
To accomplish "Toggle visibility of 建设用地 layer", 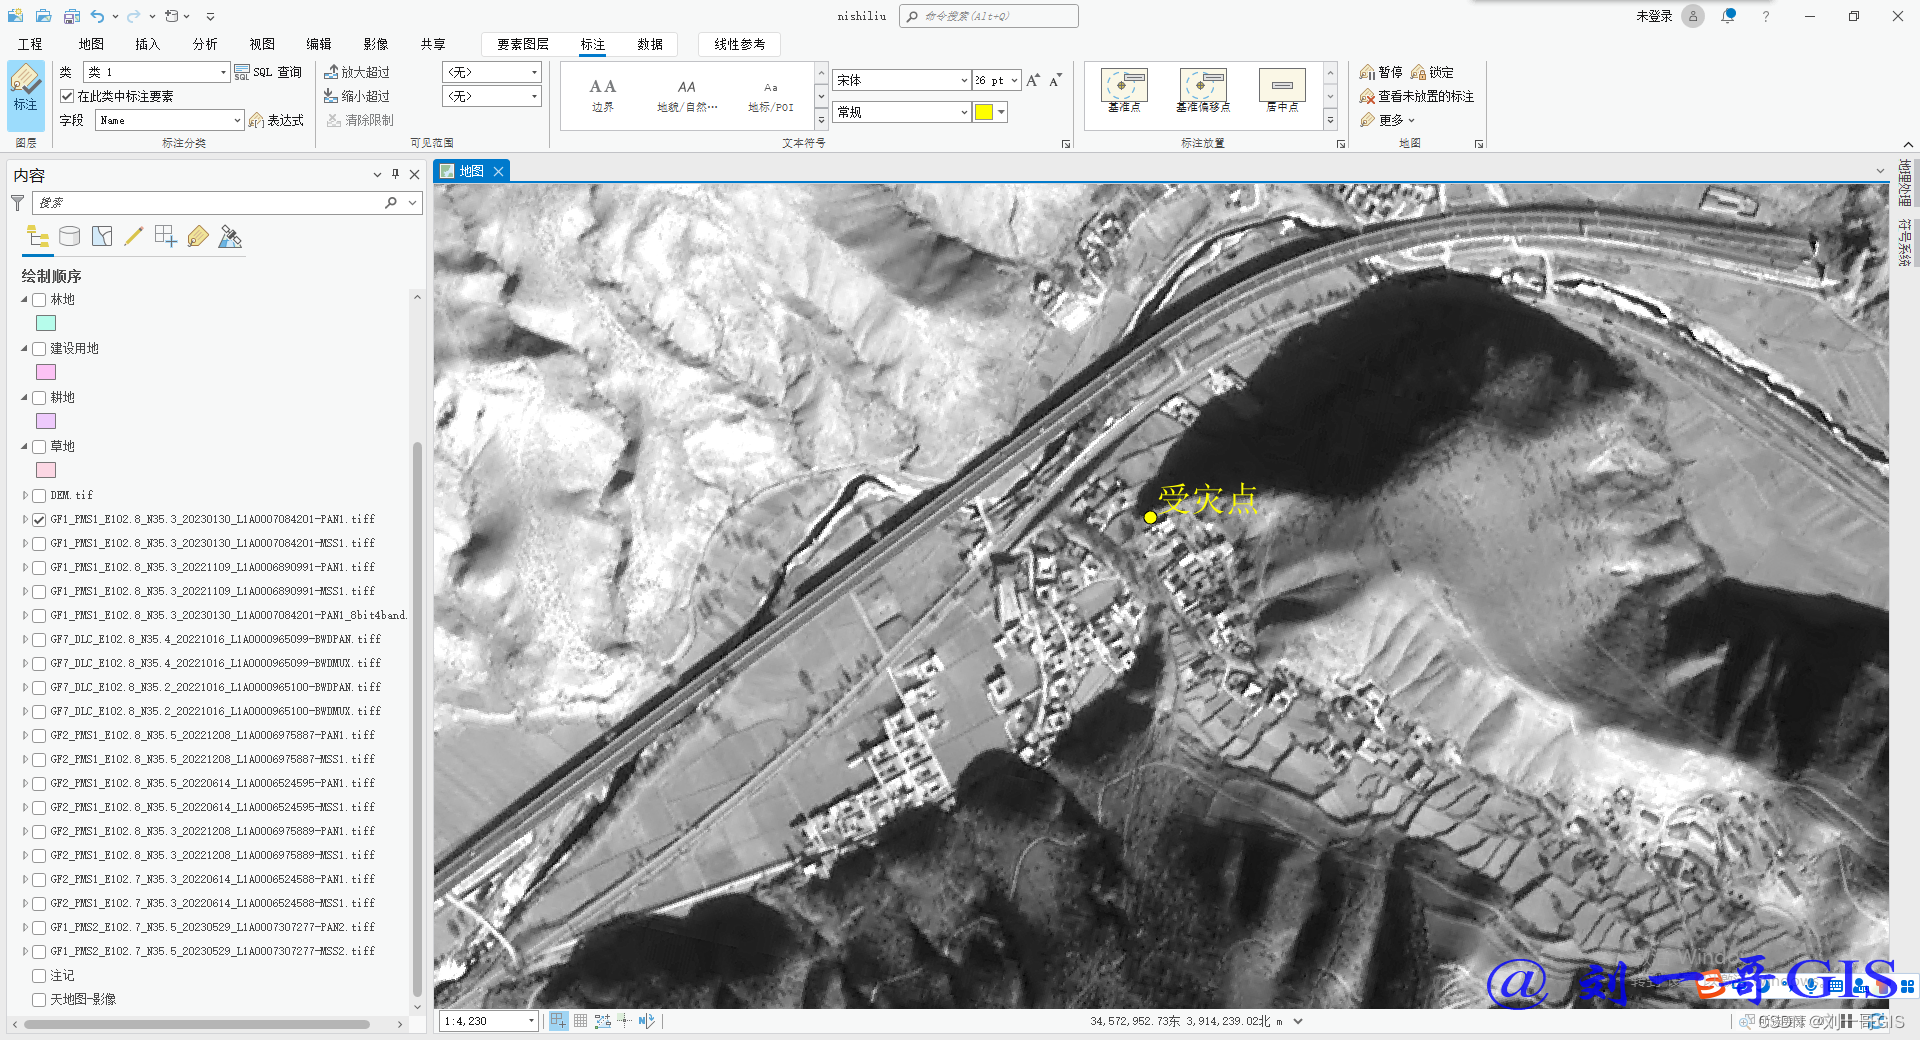I will click(x=39, y=349).
